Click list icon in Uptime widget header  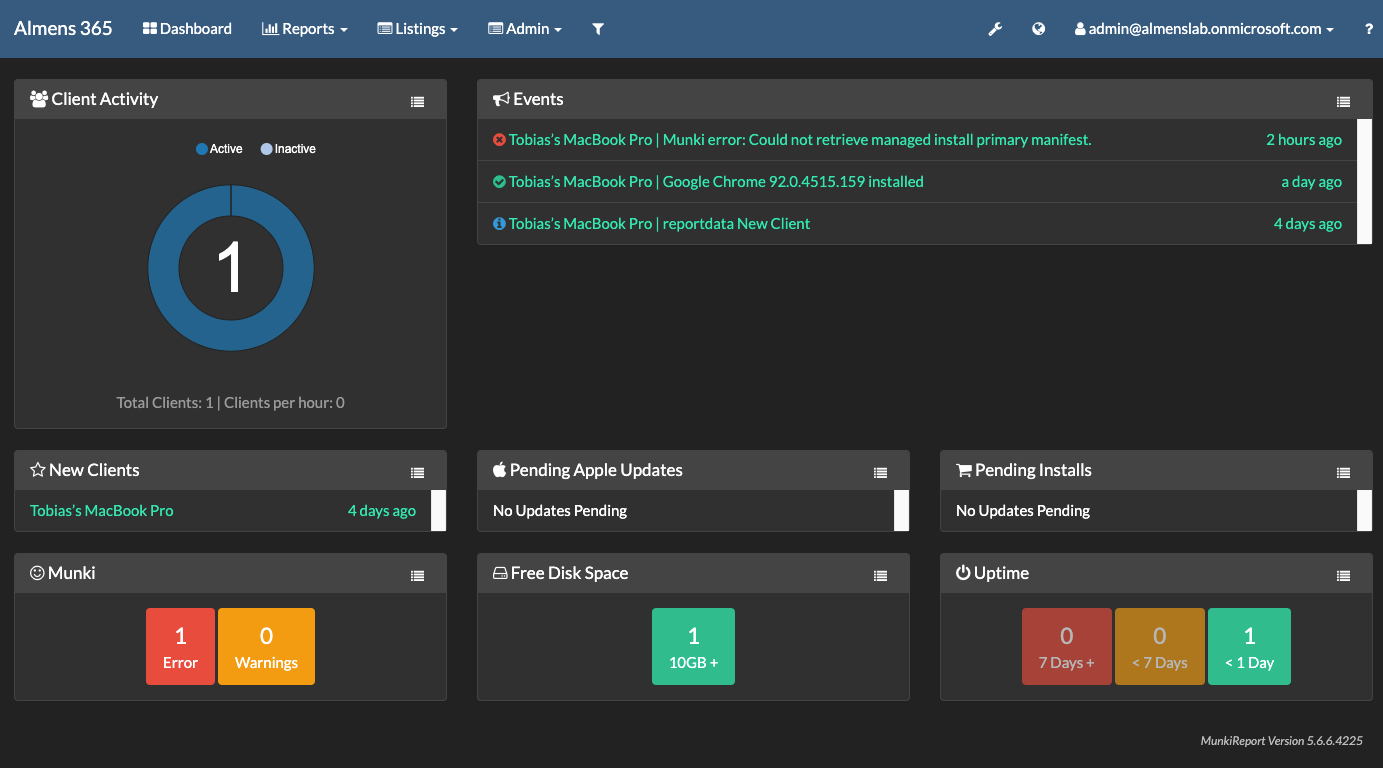[x=1343, y=575]
